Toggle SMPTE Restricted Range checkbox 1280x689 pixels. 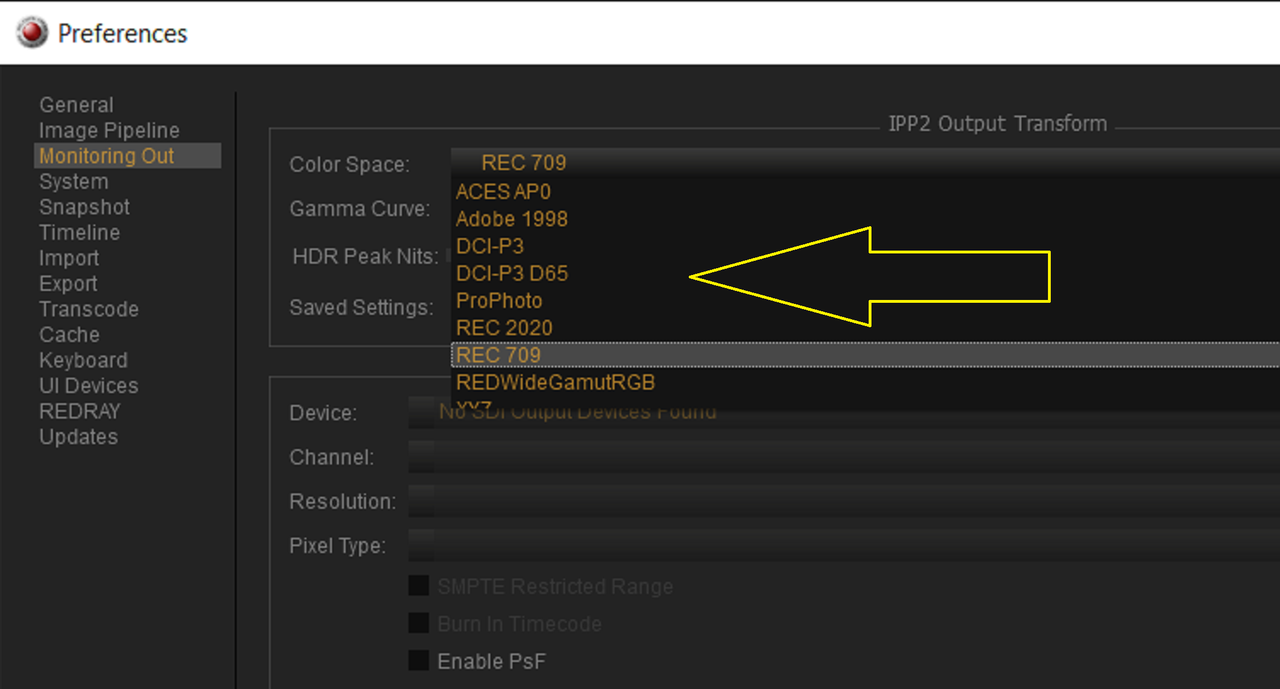(x=419, y=586)
